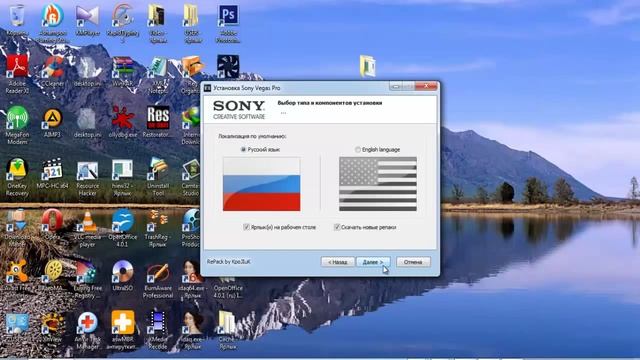Open MegaFon Modem shortcut

[17, 118]
